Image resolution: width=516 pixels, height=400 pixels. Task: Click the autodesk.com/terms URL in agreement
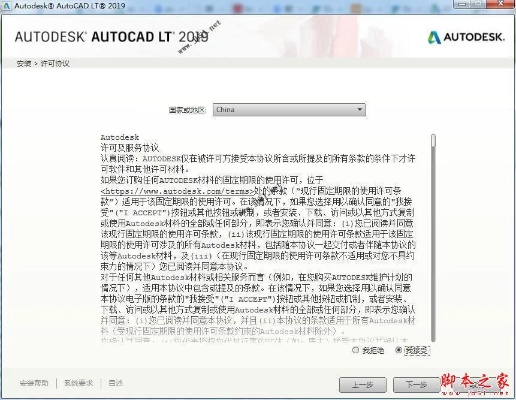pos(177,191)
